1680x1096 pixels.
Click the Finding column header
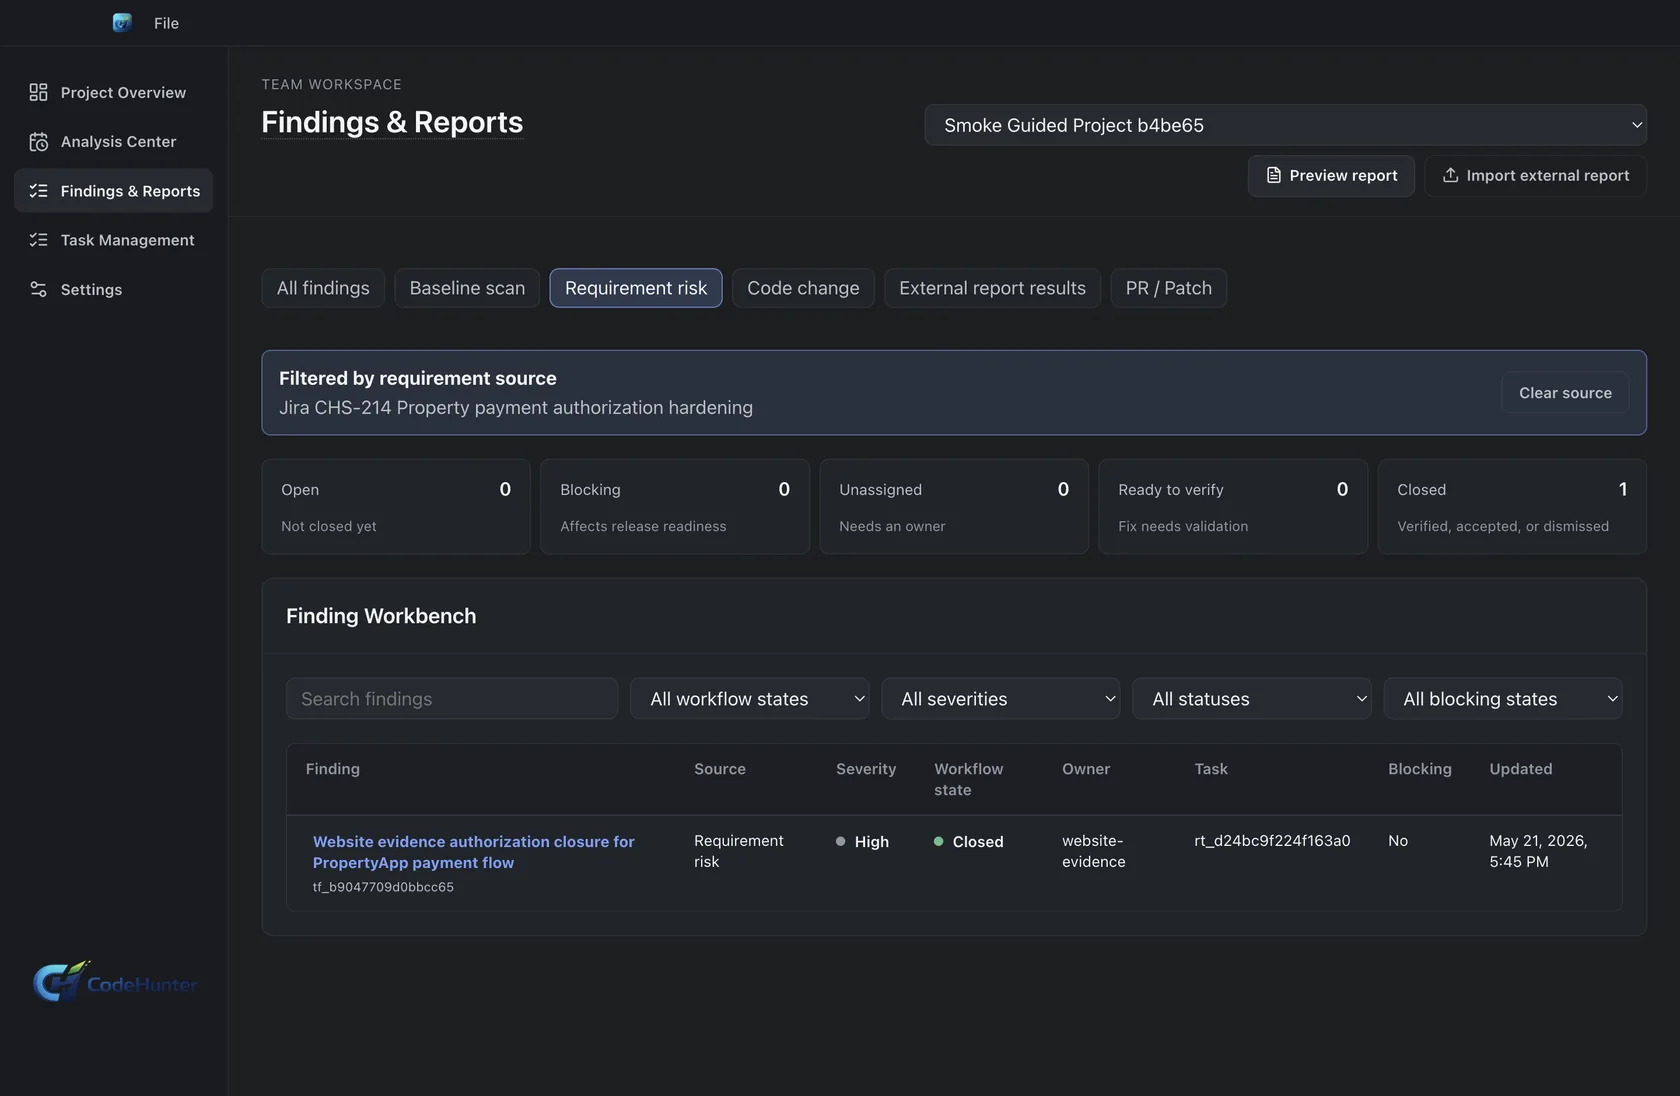tap(333, 769)
